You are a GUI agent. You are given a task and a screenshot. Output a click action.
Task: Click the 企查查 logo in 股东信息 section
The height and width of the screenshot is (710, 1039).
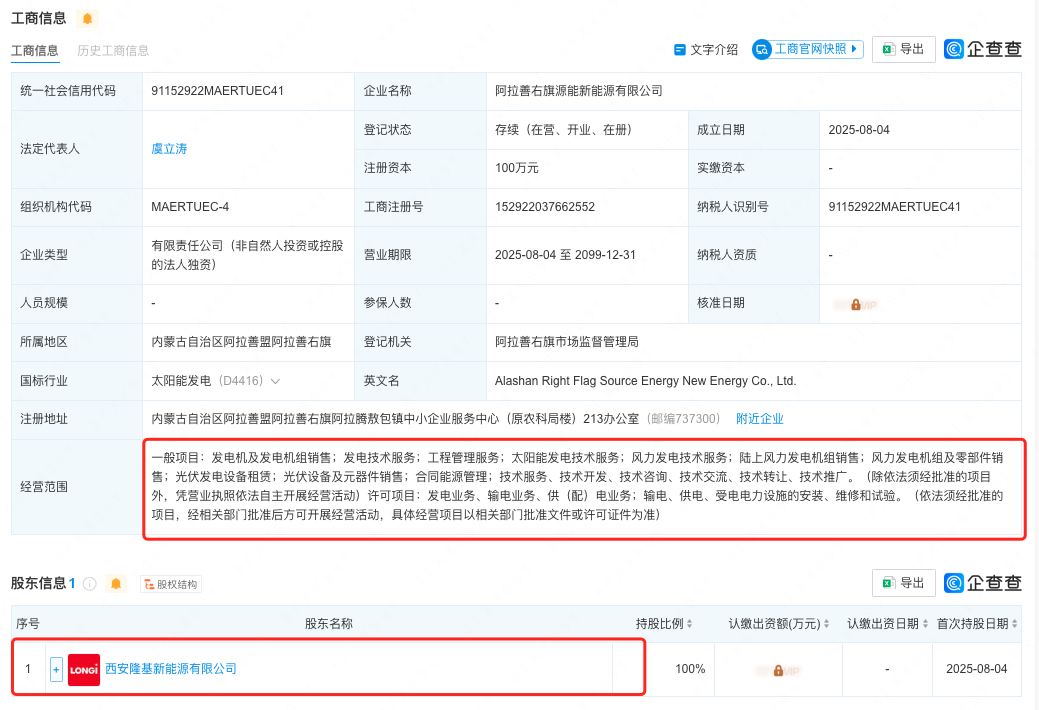(983, 583)
